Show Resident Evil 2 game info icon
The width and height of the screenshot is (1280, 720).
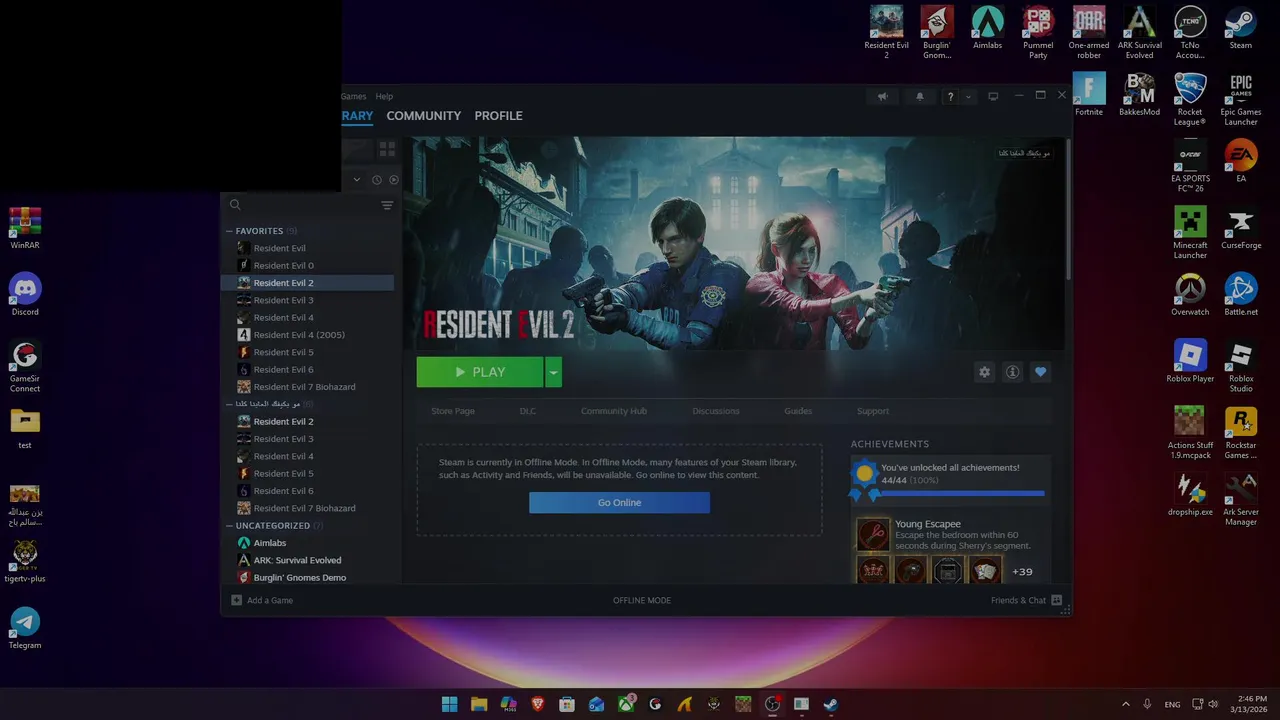click(1012, 372)
